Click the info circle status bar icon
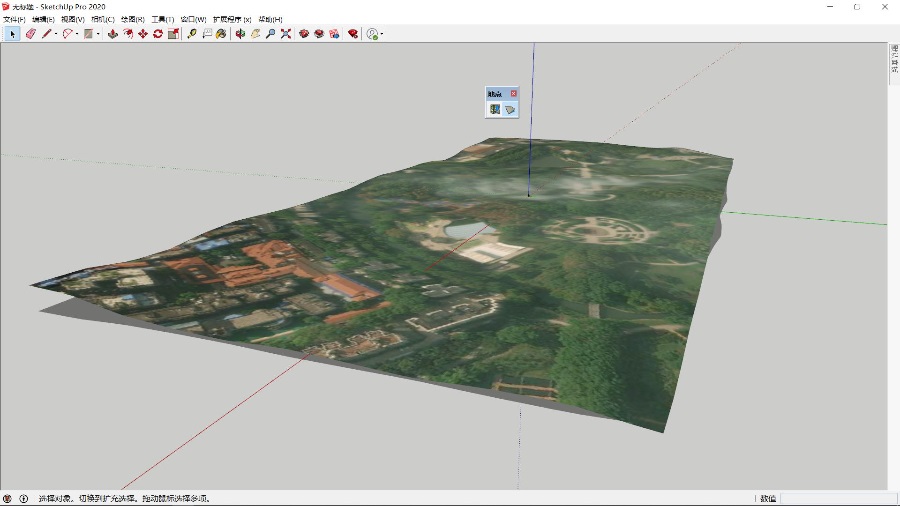Image resolution: width=900 pixels, height=506 pixels. [x=24, y=499]
